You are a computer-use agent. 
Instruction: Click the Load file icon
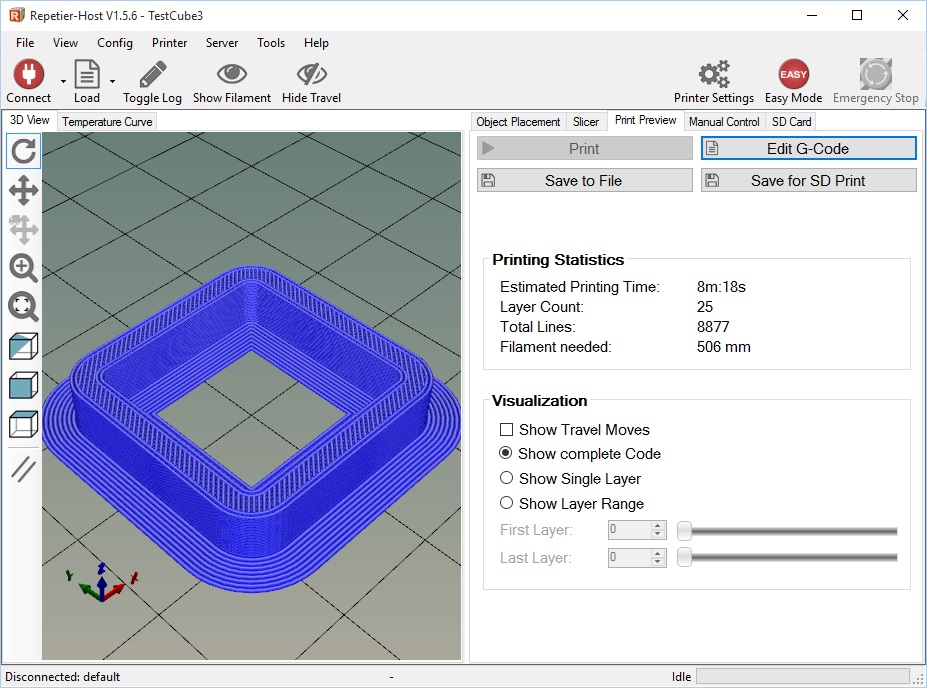pyautogui.click(x=86, y=74)
